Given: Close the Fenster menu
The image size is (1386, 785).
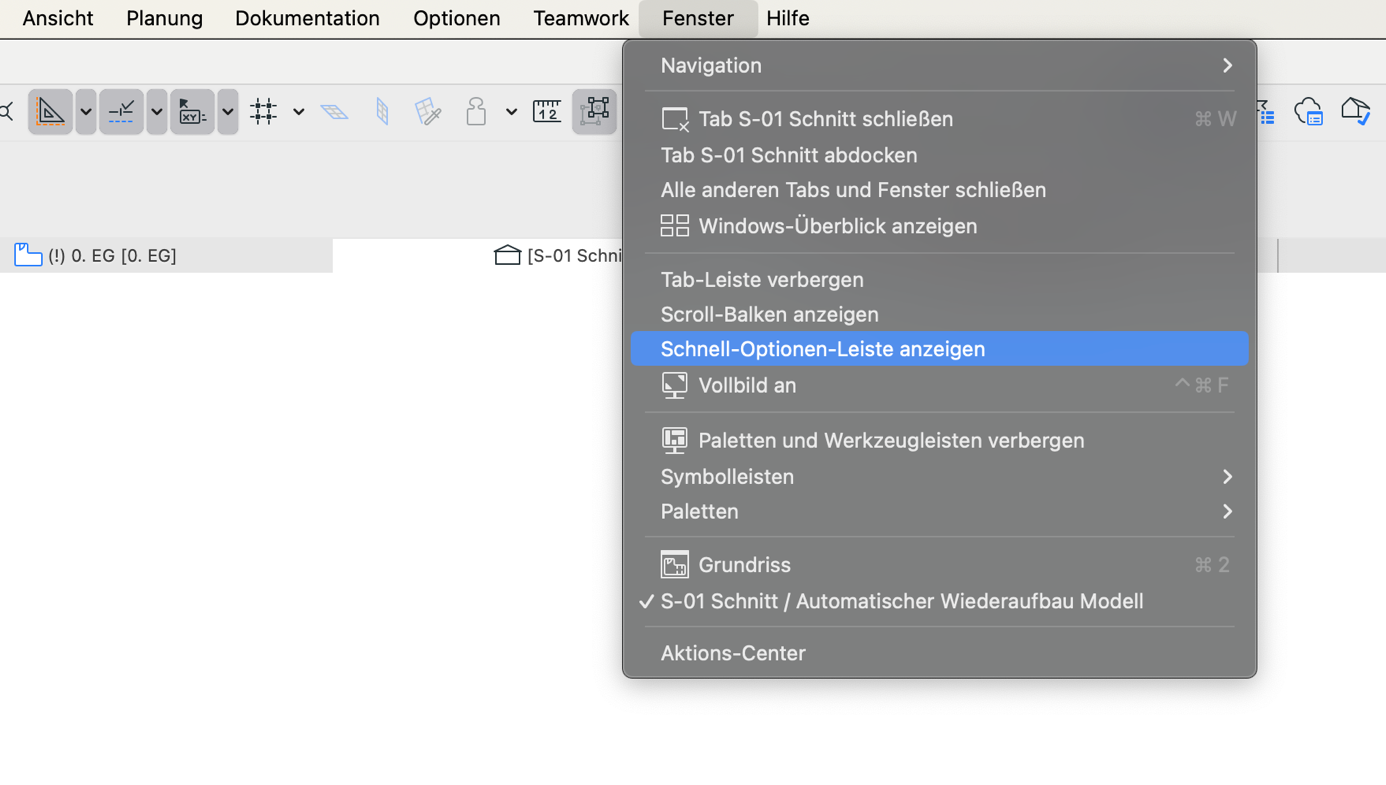Looking at the screenshot, I should coord(698,18).
